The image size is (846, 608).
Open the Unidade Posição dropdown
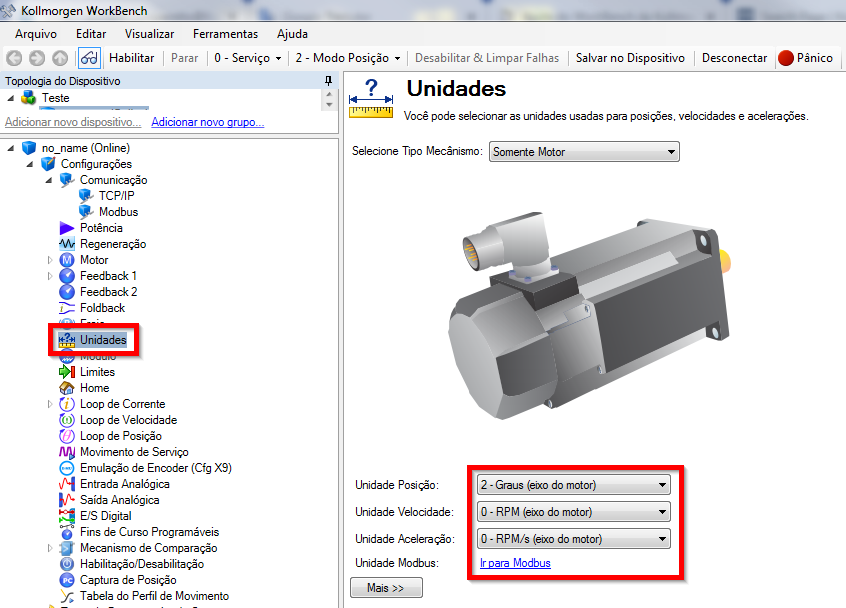(574, 484)
